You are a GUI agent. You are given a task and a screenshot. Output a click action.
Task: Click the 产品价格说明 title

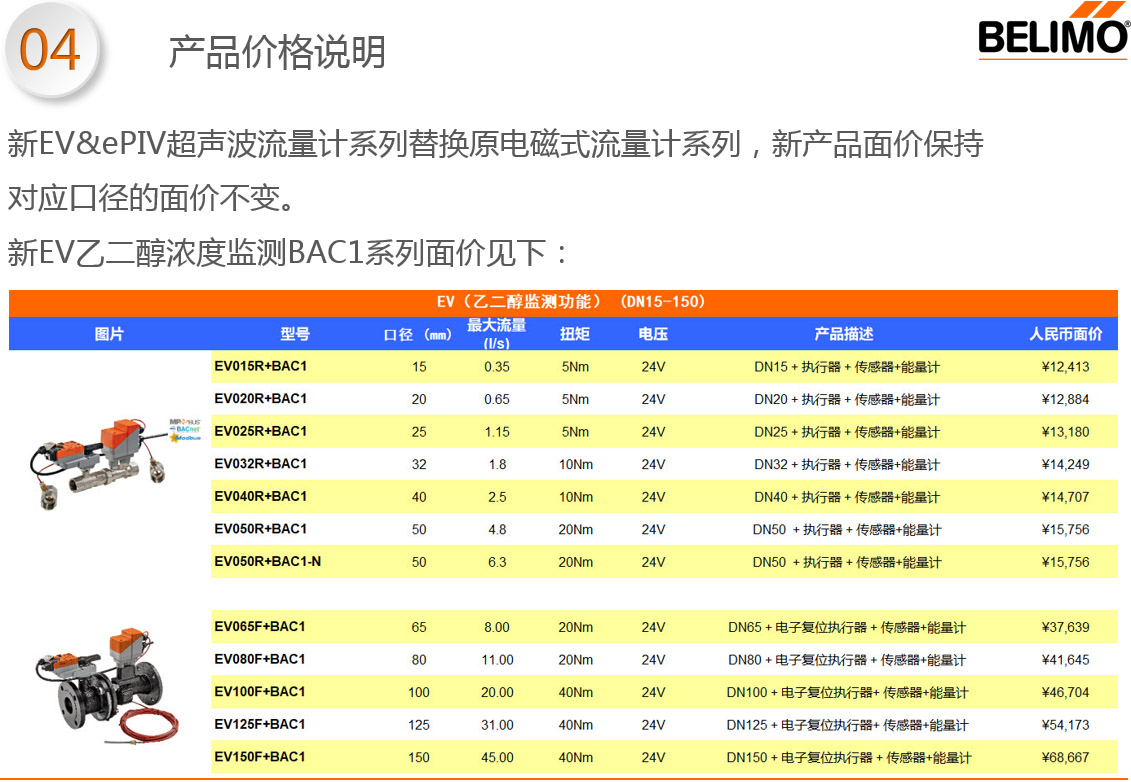coord(277,52)
